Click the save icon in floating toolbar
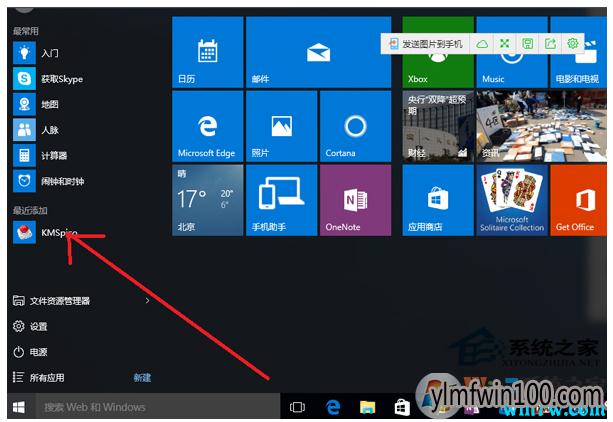Image resolution: width=613 pixels, height=422 pixels. [x=527, y=44]
